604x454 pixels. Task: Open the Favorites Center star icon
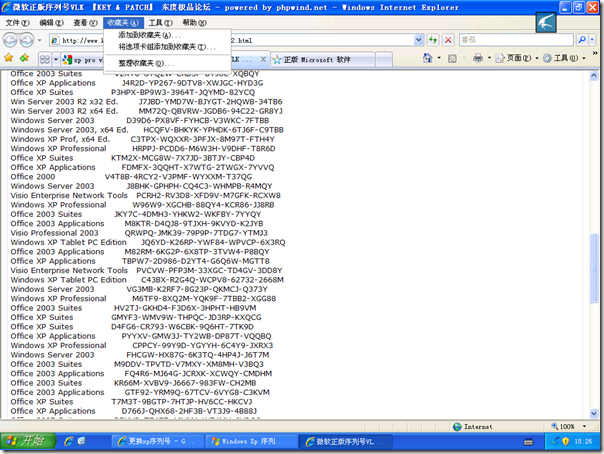click(x=8, y=58)
